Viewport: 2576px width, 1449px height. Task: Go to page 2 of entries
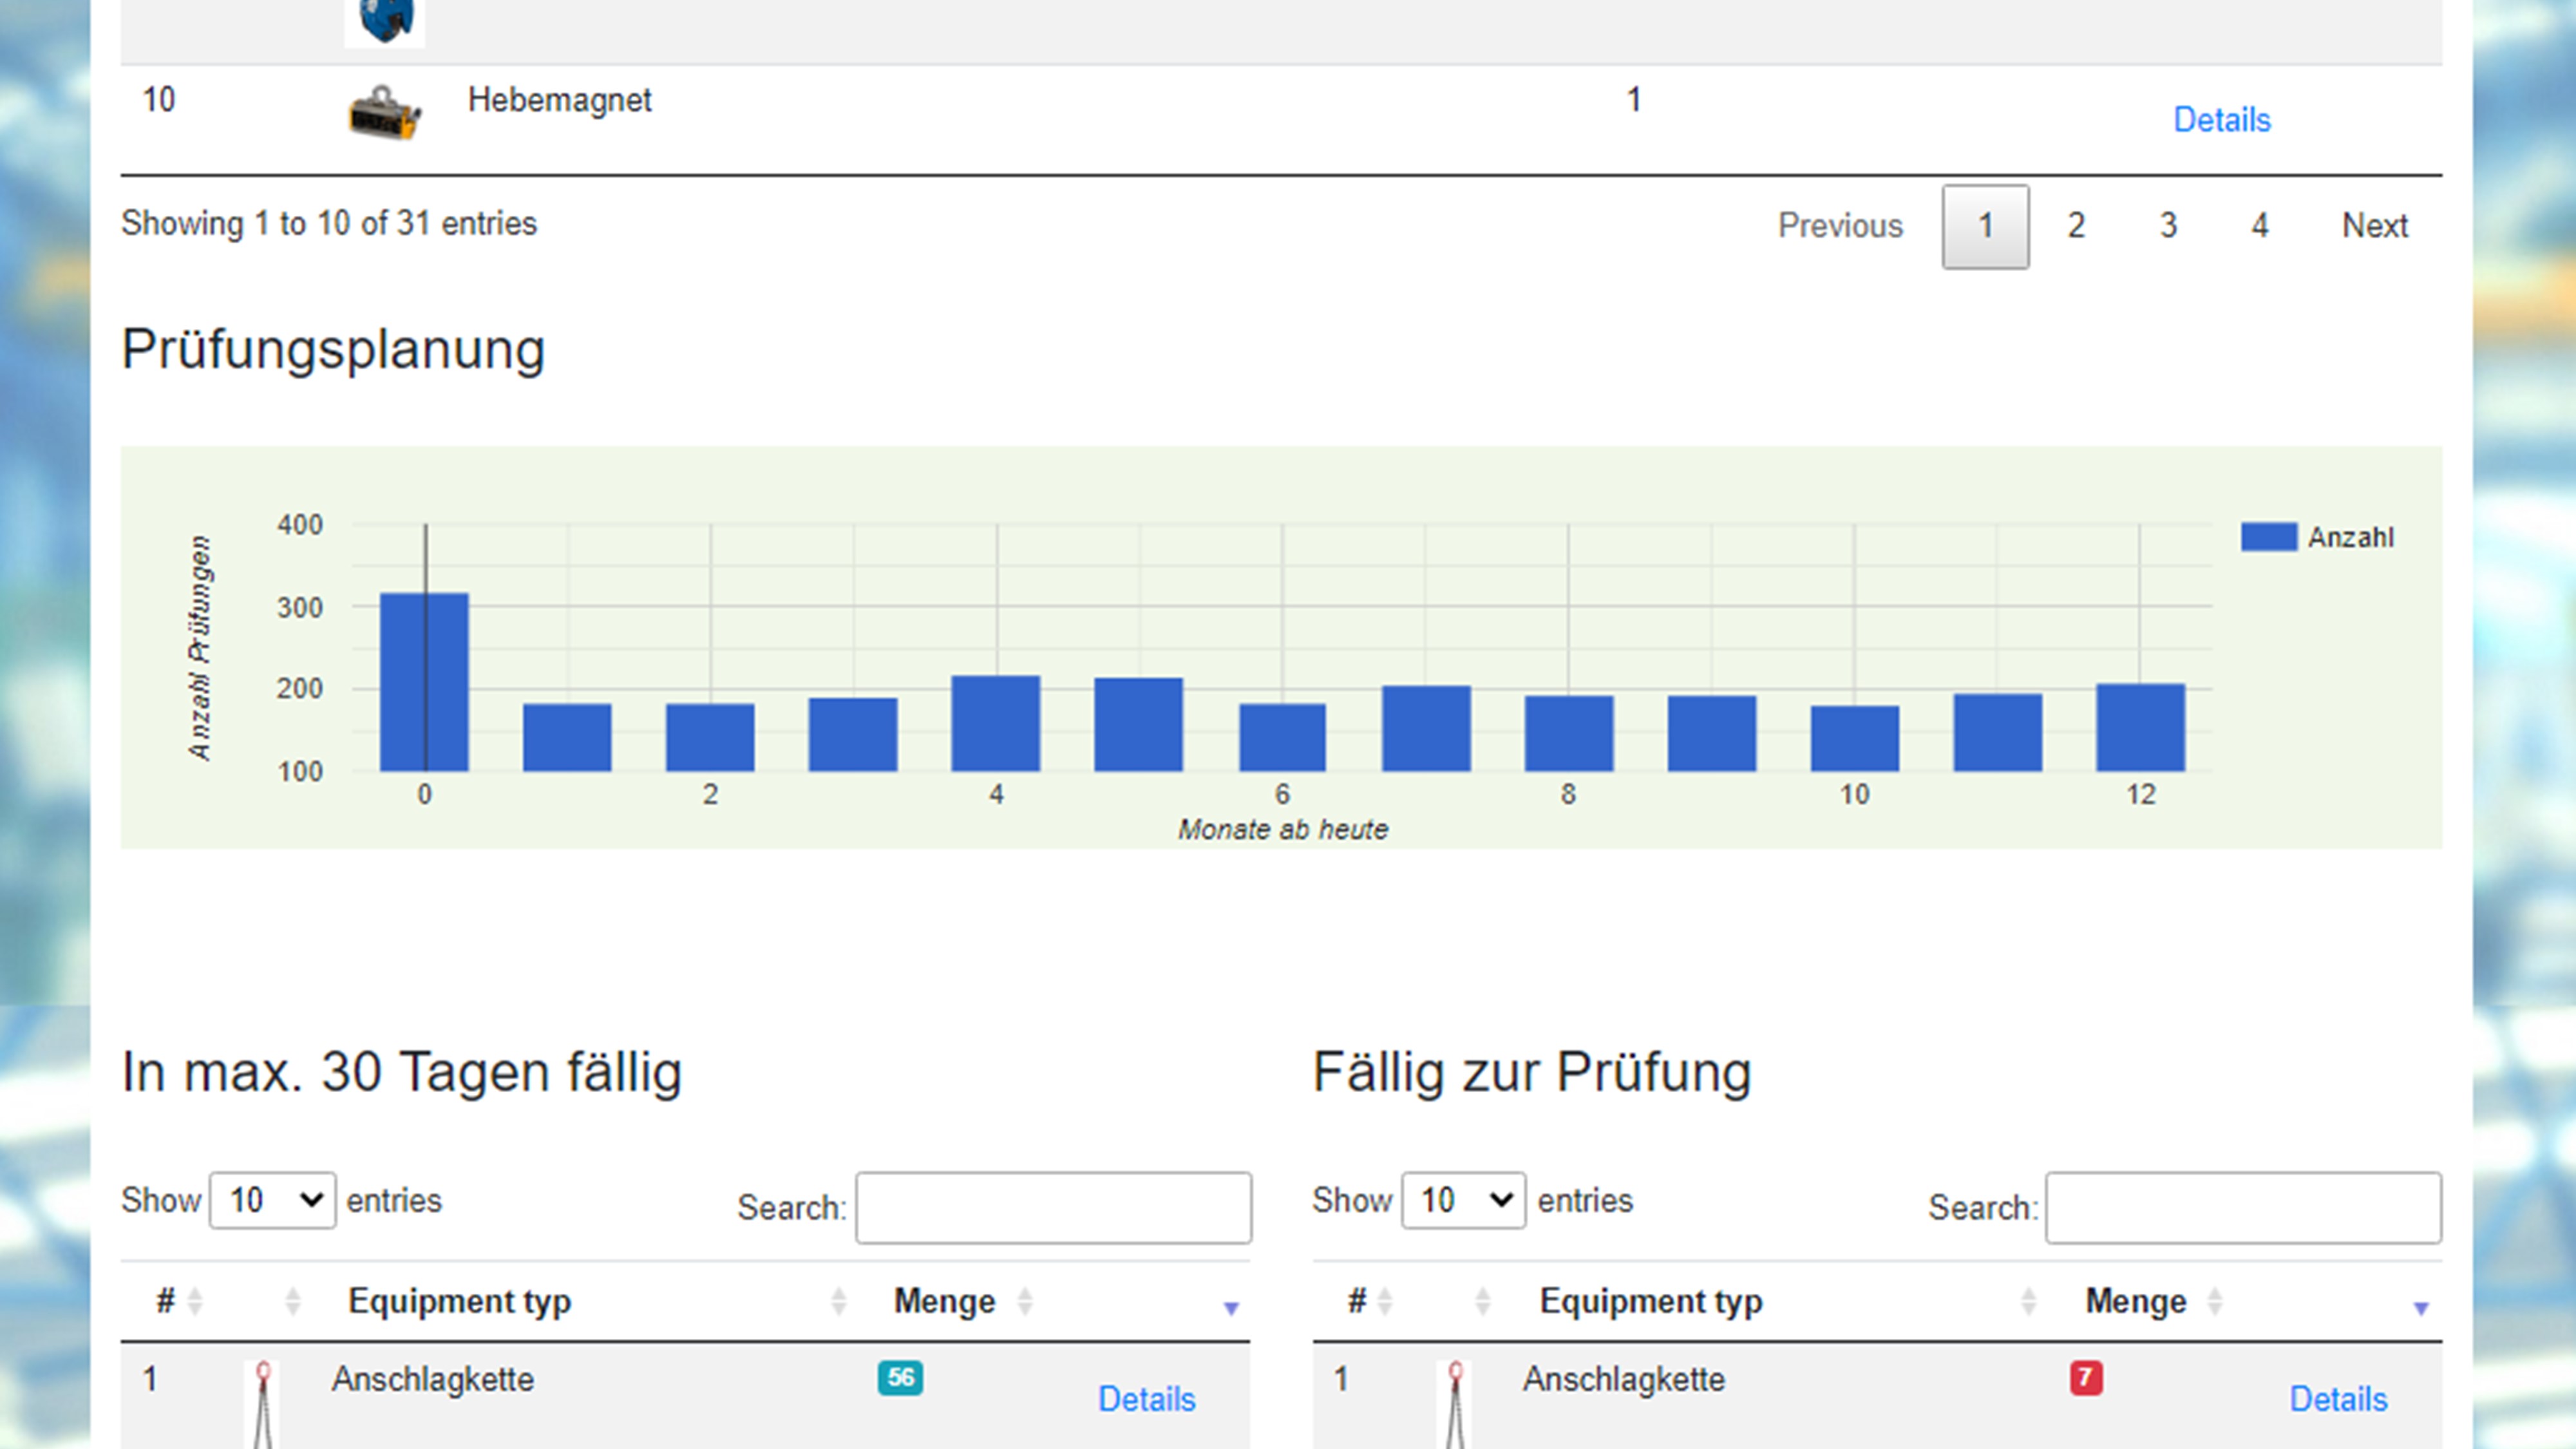(2076, 226)
